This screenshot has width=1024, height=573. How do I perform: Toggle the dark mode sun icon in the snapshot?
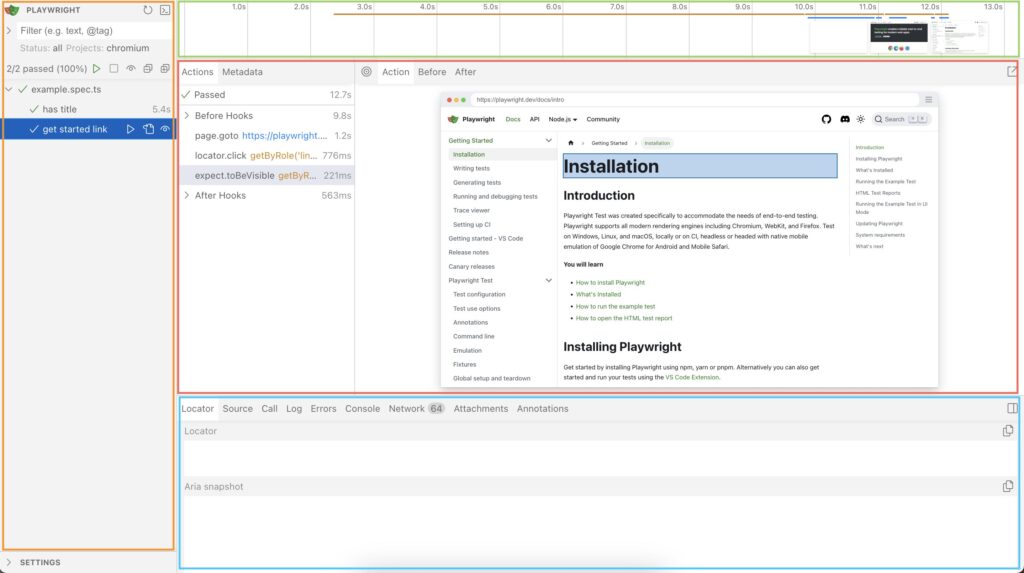click(x=861, y=119)
